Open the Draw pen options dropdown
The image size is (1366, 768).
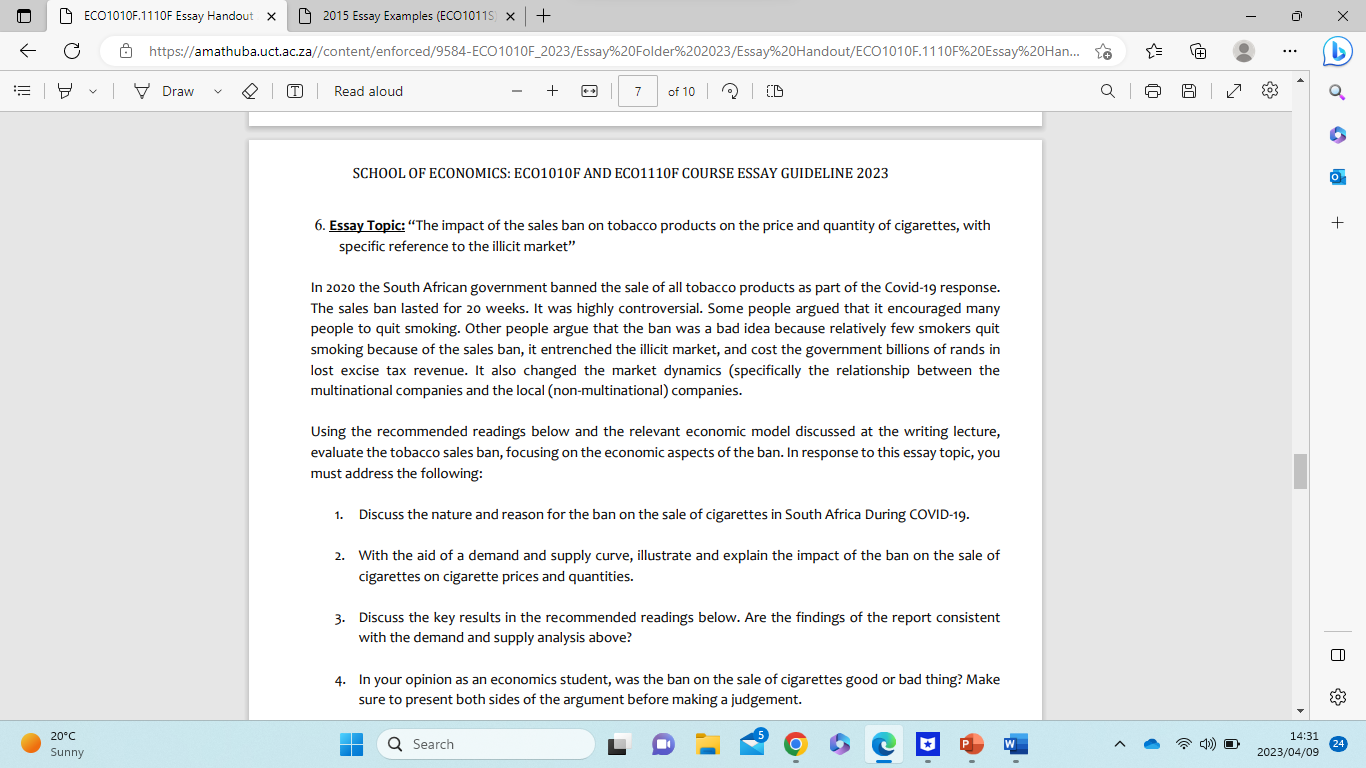click(216, 91)
